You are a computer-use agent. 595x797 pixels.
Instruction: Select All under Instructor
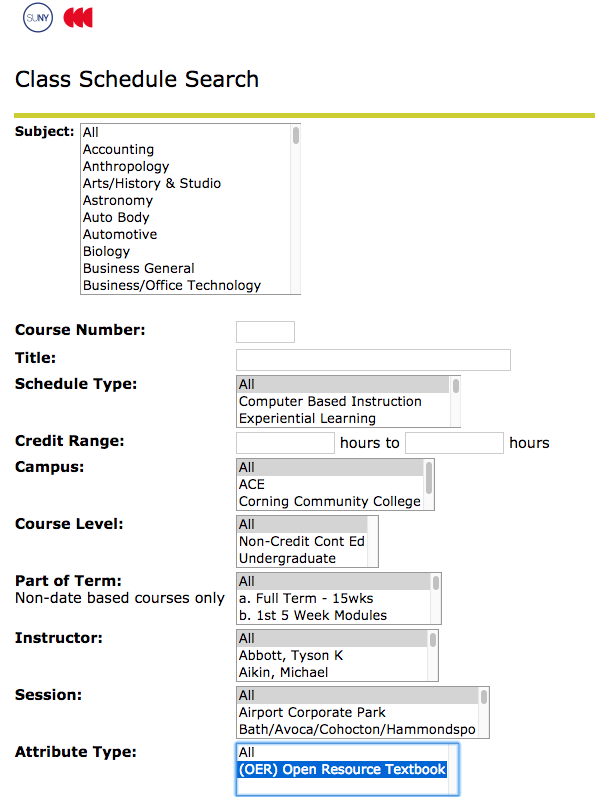coord(332,638)
